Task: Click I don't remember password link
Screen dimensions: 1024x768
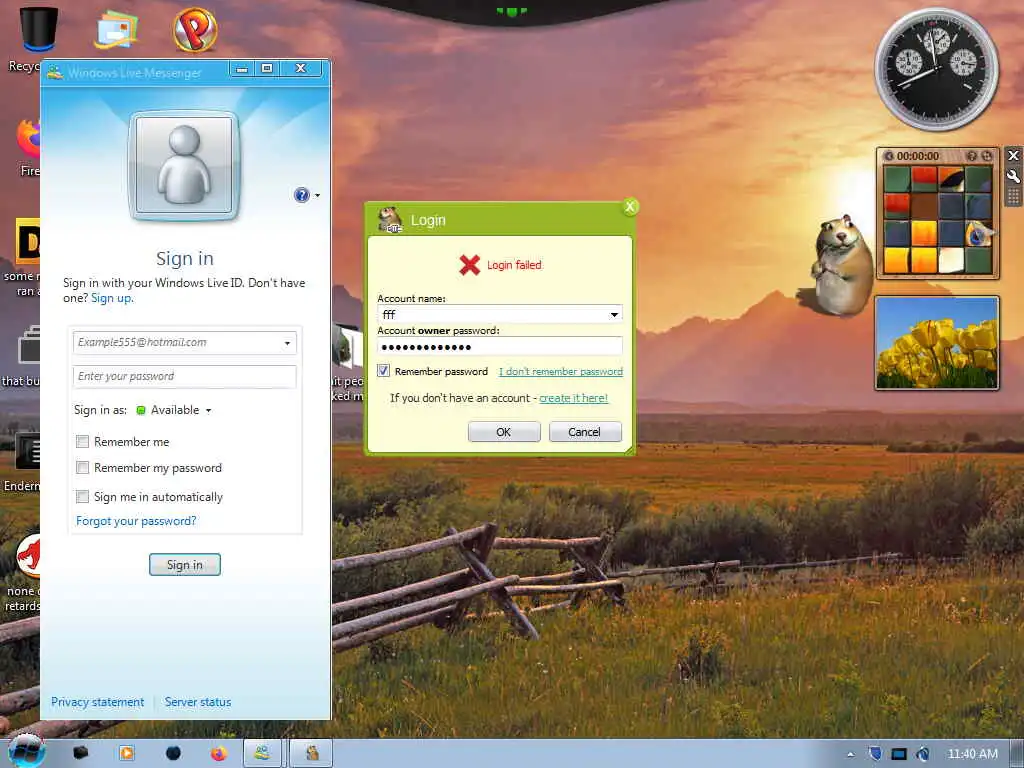Action: coord(561,372)
